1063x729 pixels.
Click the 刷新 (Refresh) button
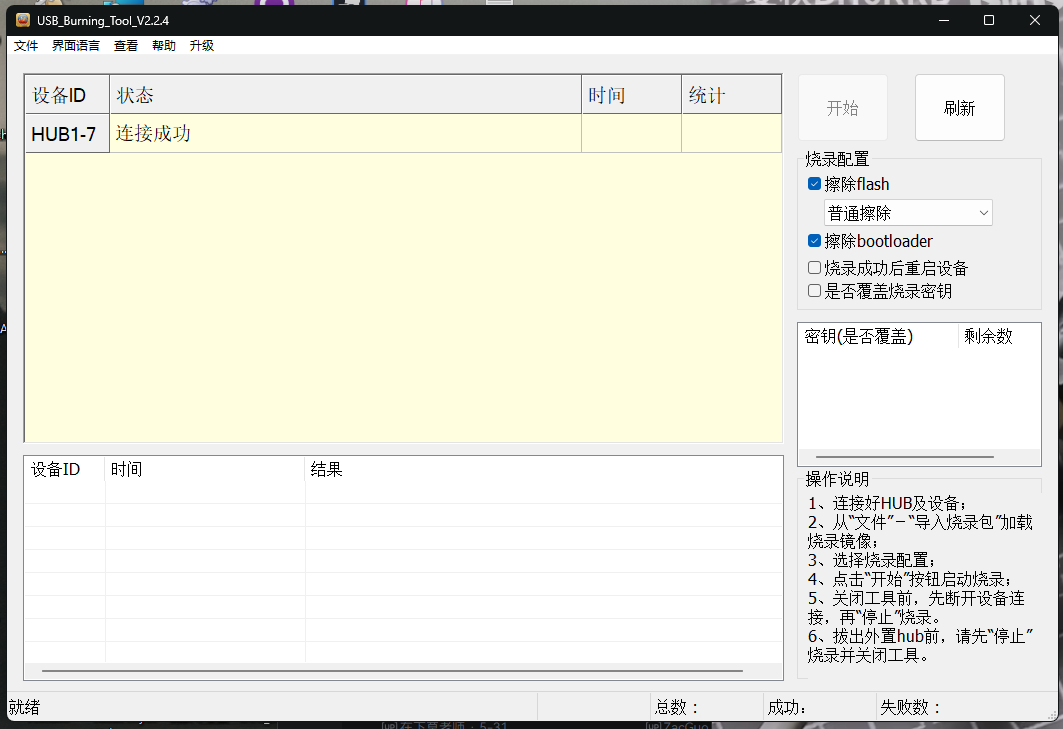click(x=959, y=107)
